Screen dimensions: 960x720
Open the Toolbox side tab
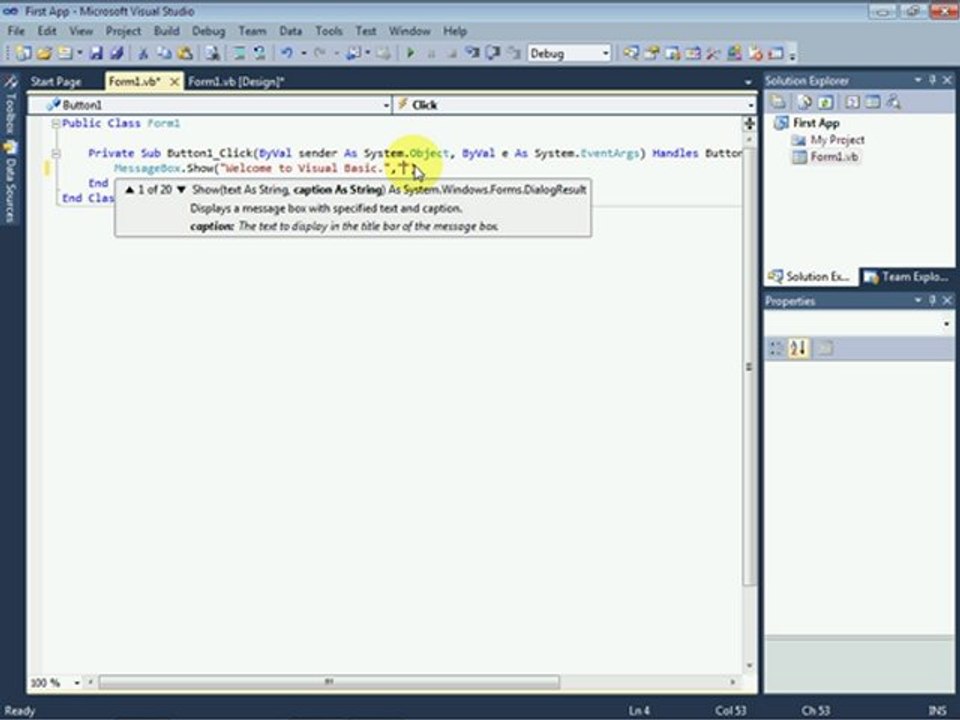(x=10, y=105)
